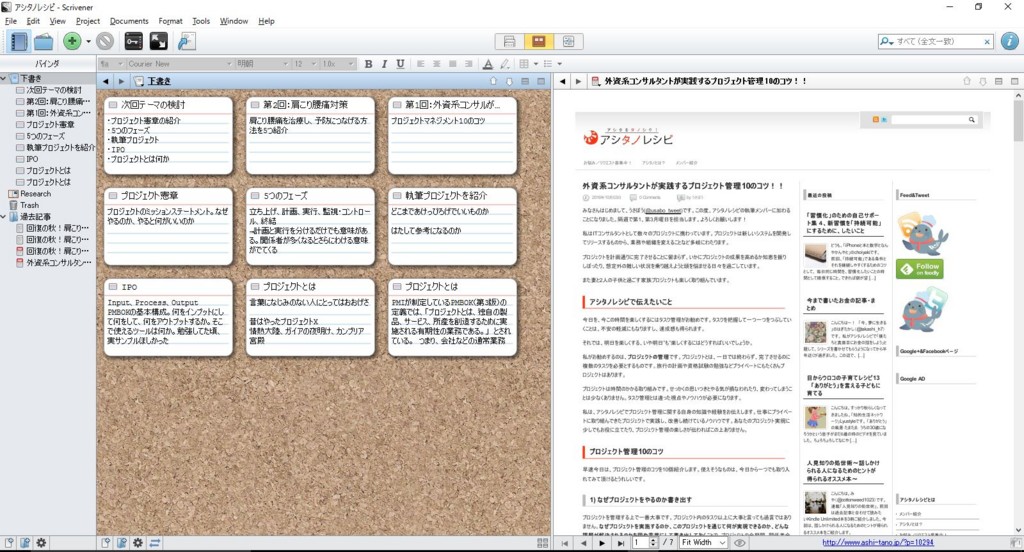The width and height of the screenshot is (1024, 552).
Task: Open the Fit Width zoom dropdown
Action: pos(703,542)
